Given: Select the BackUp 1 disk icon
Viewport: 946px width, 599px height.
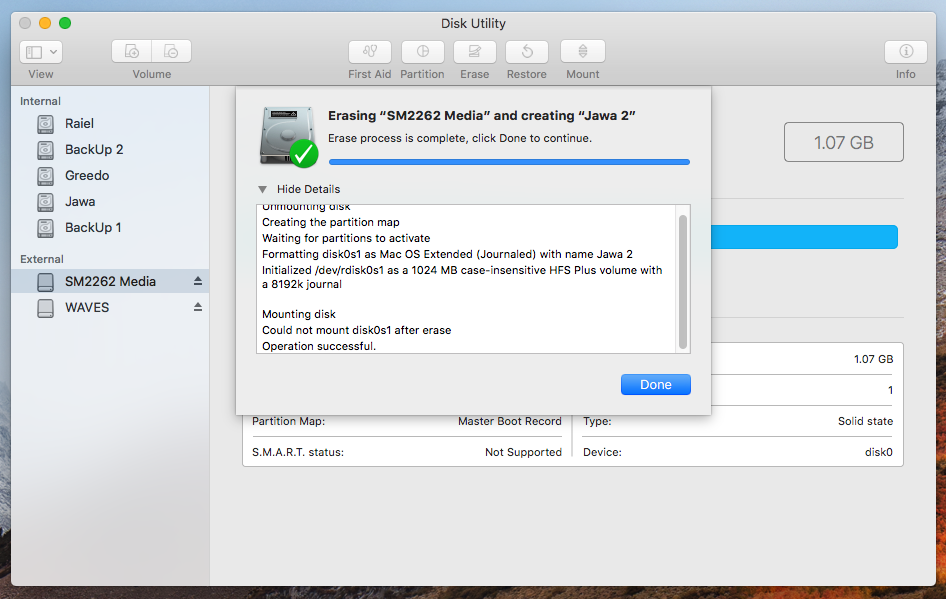Looking at the screenshot, I should point(45,227).
